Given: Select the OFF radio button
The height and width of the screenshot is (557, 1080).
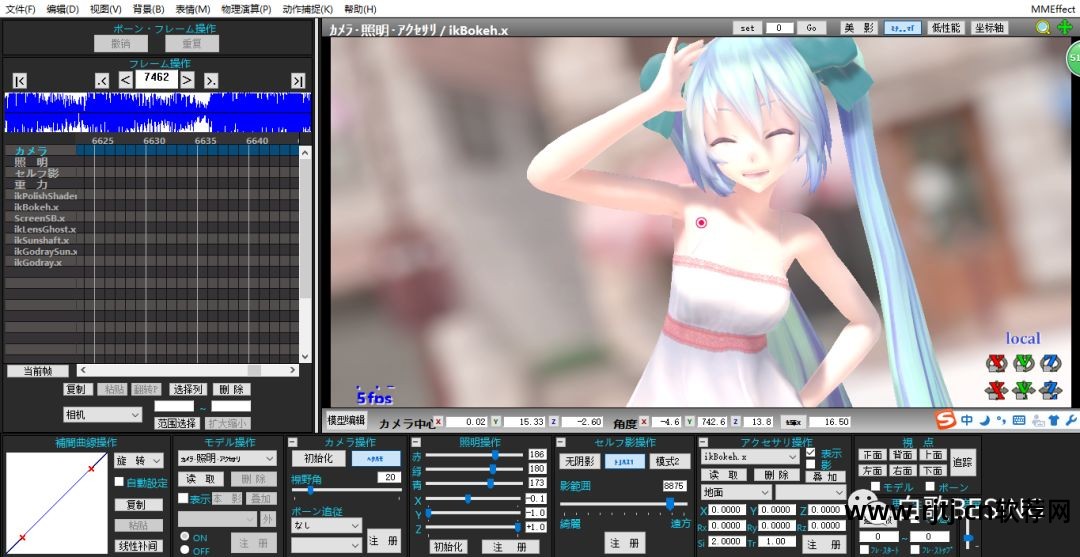Looking at the screenshot, I should click(185, 551).
